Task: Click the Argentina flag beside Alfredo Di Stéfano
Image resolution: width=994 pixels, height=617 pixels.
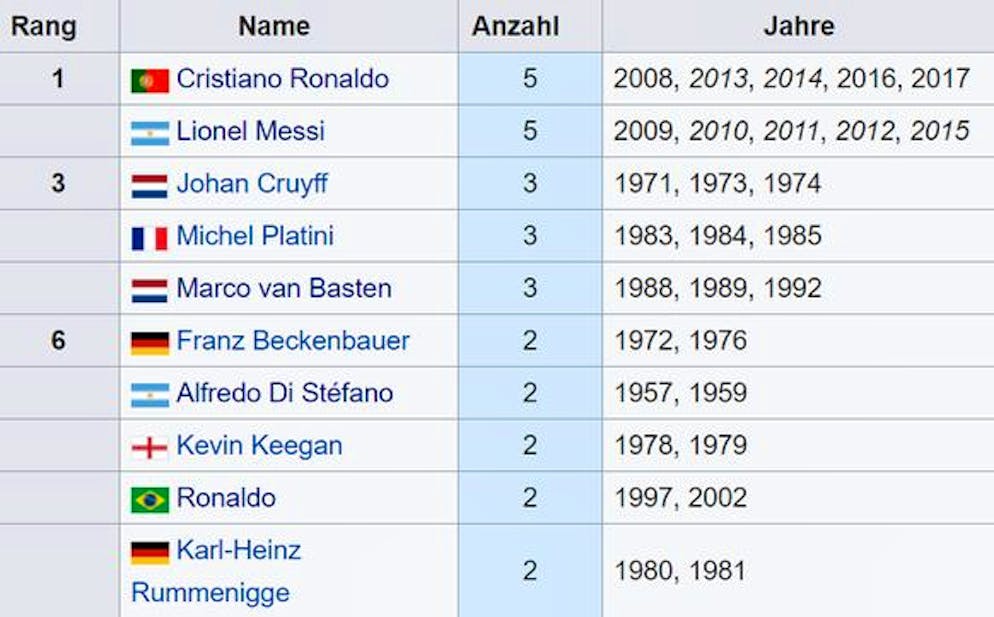Action: coord(149,395)
